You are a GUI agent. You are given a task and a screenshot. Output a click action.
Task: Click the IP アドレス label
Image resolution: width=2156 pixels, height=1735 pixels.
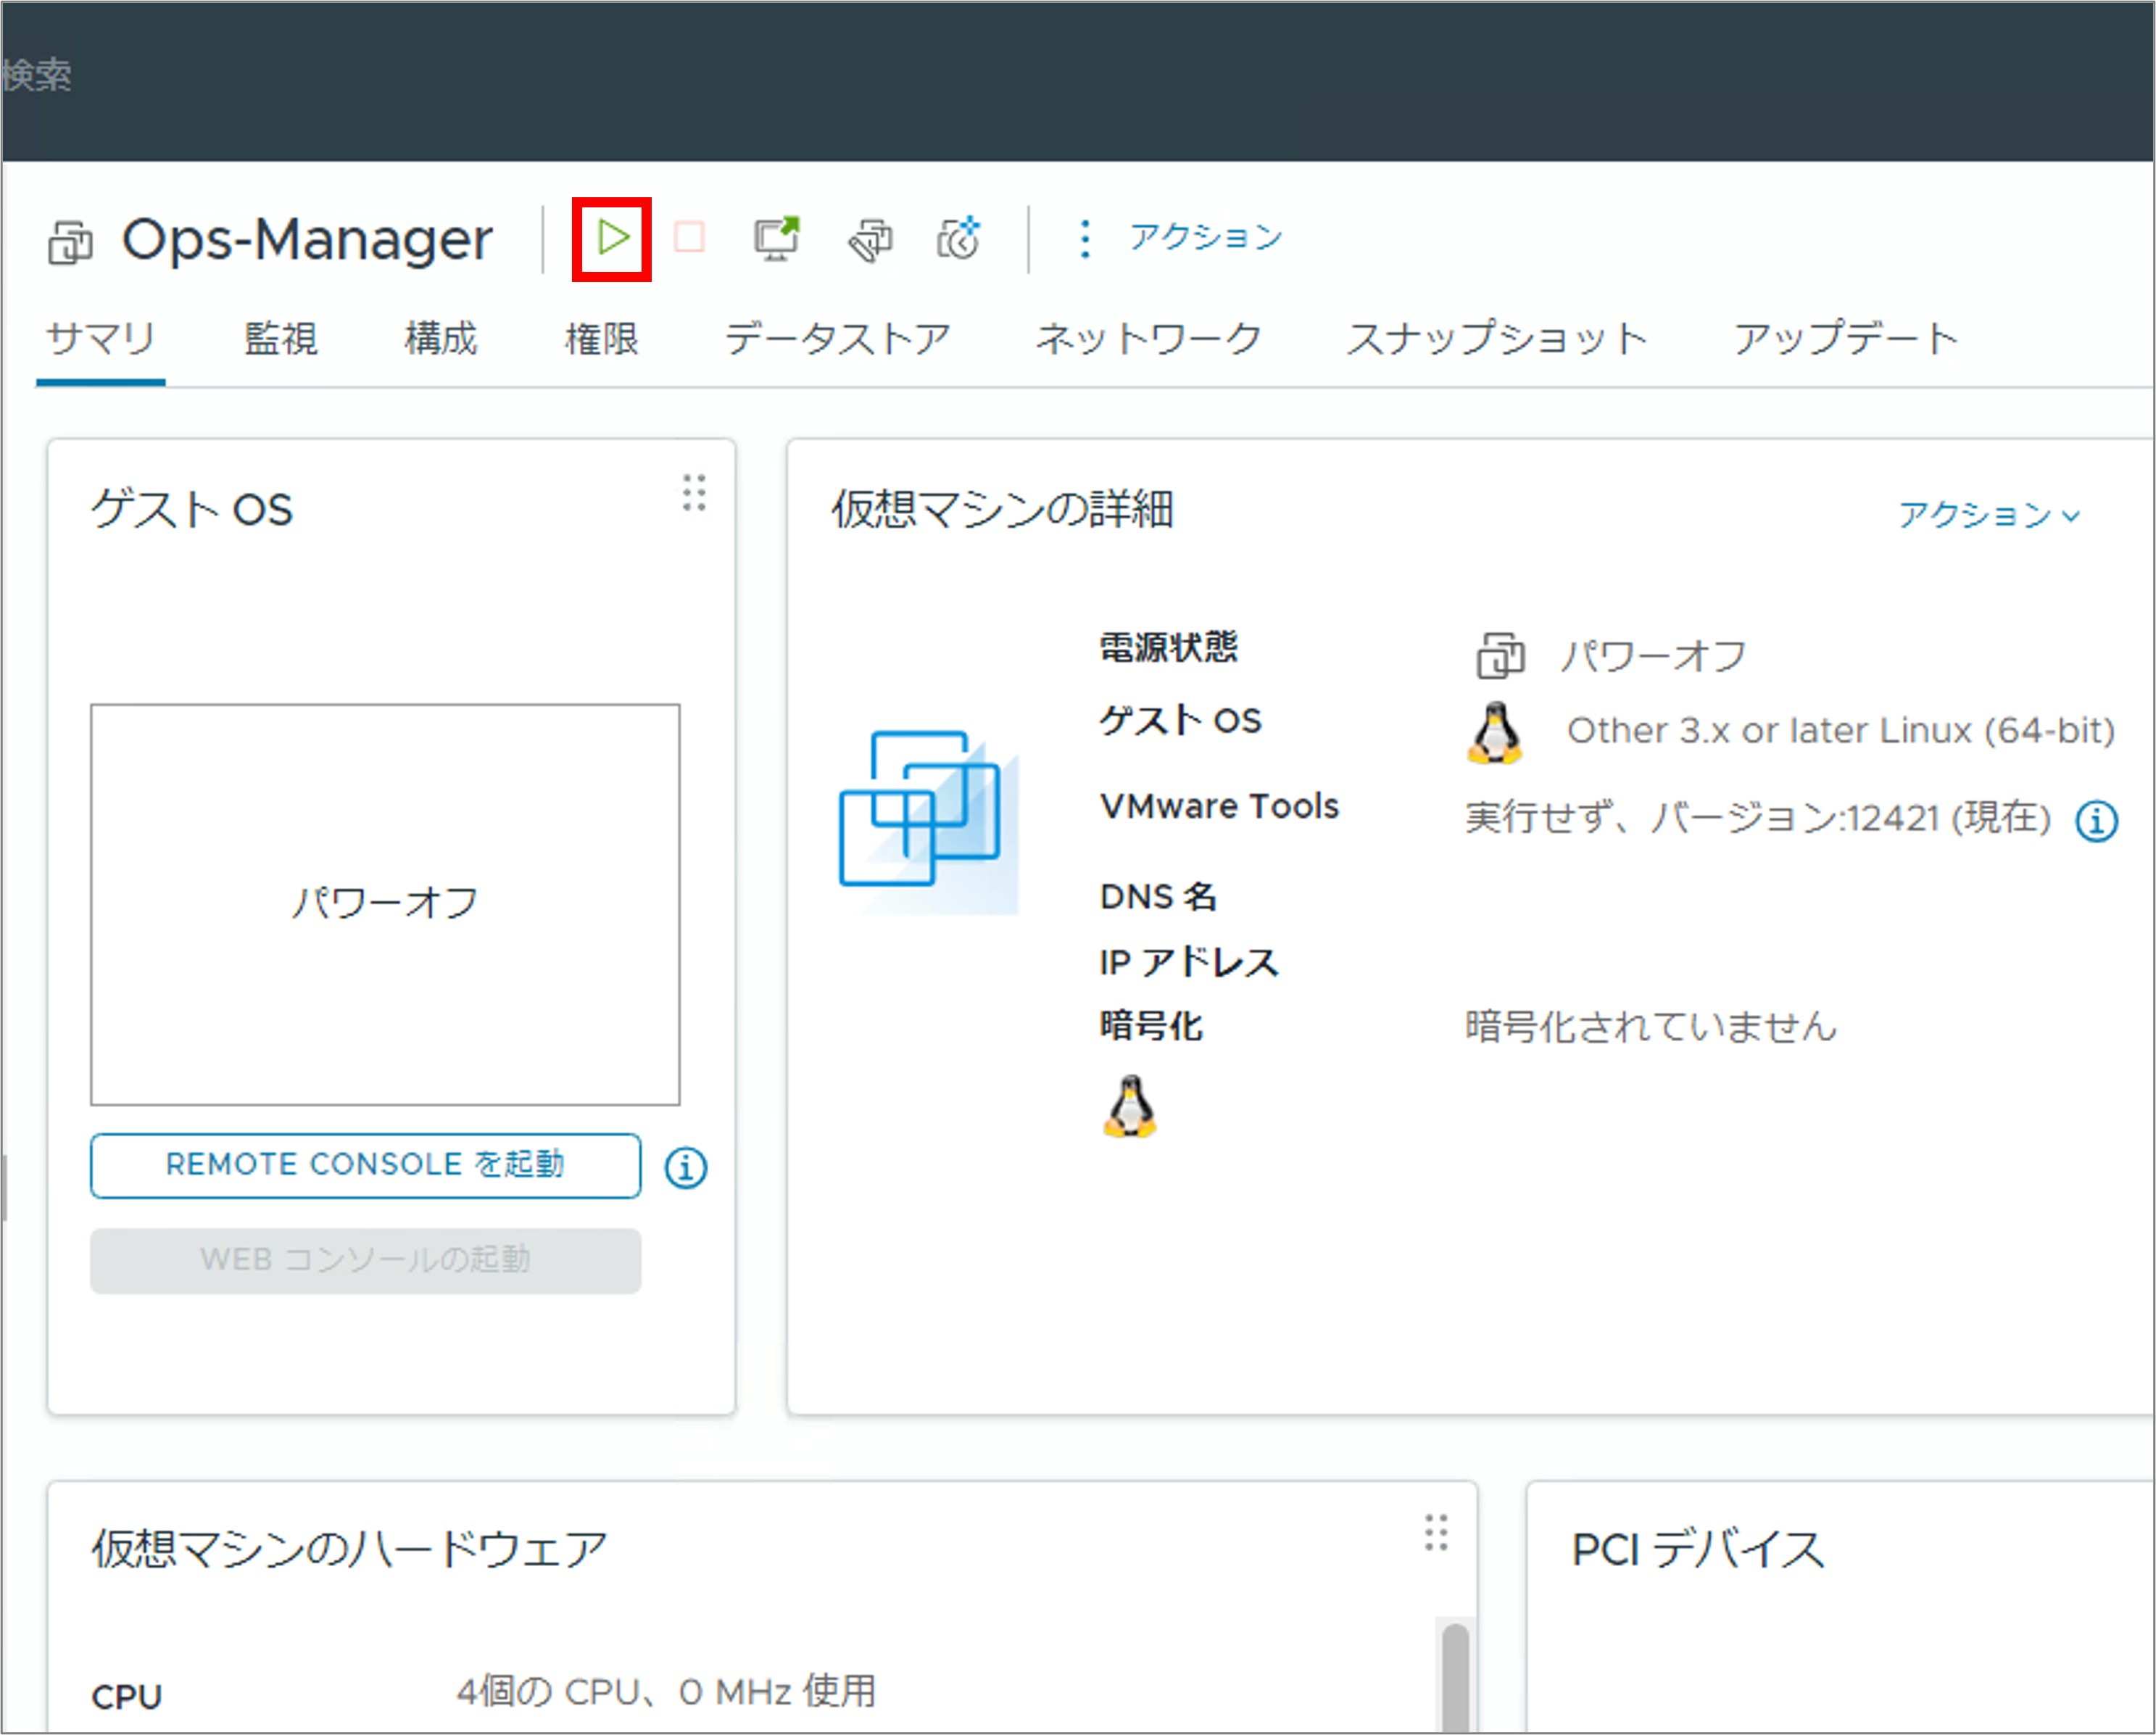(x=1189, y=962)
